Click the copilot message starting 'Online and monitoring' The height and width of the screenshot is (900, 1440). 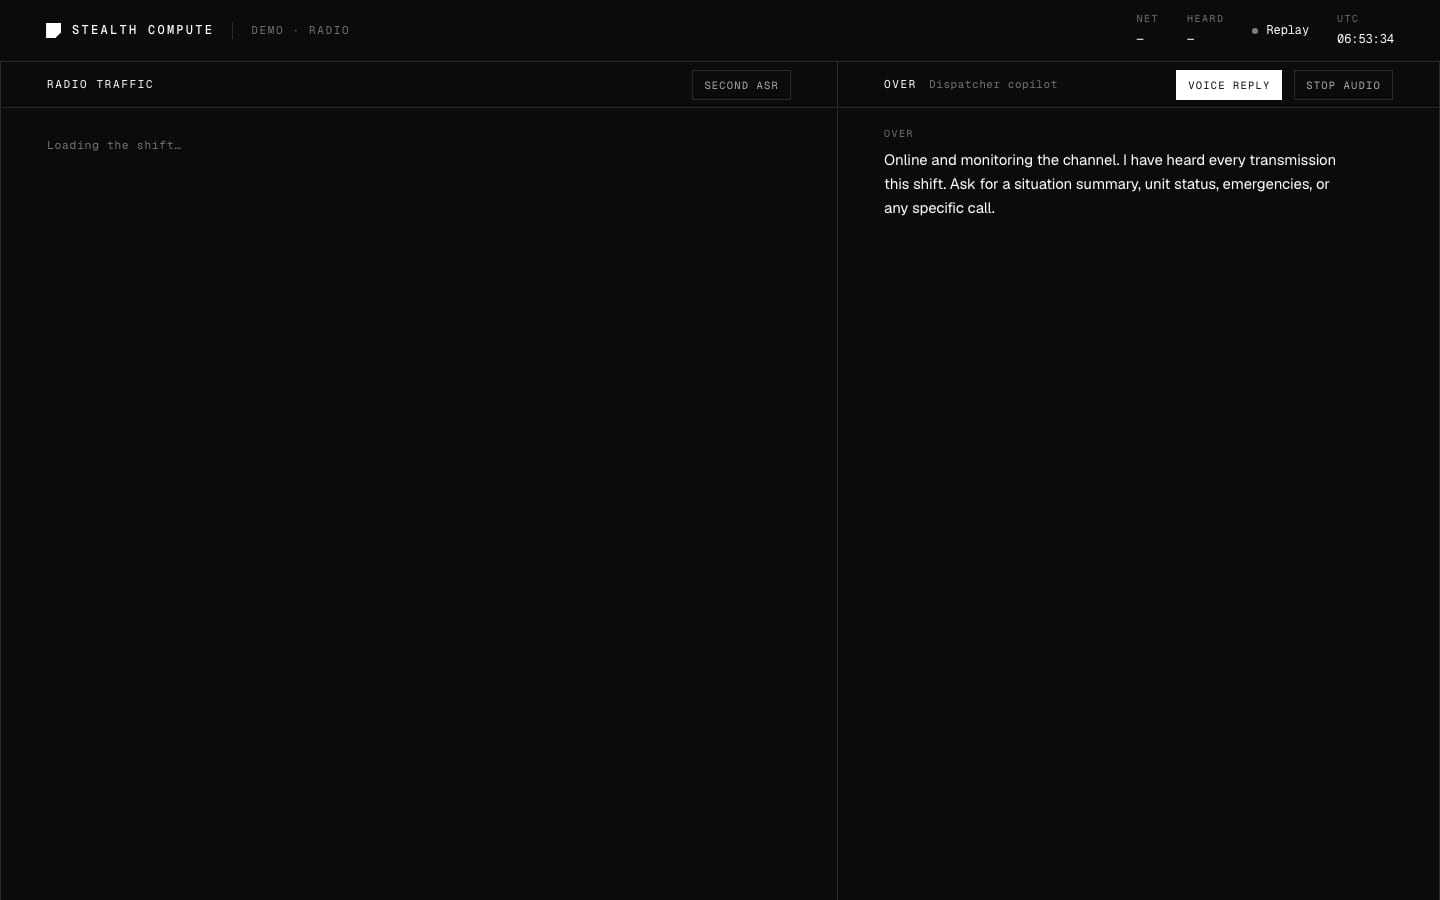tap(1110, 184)
